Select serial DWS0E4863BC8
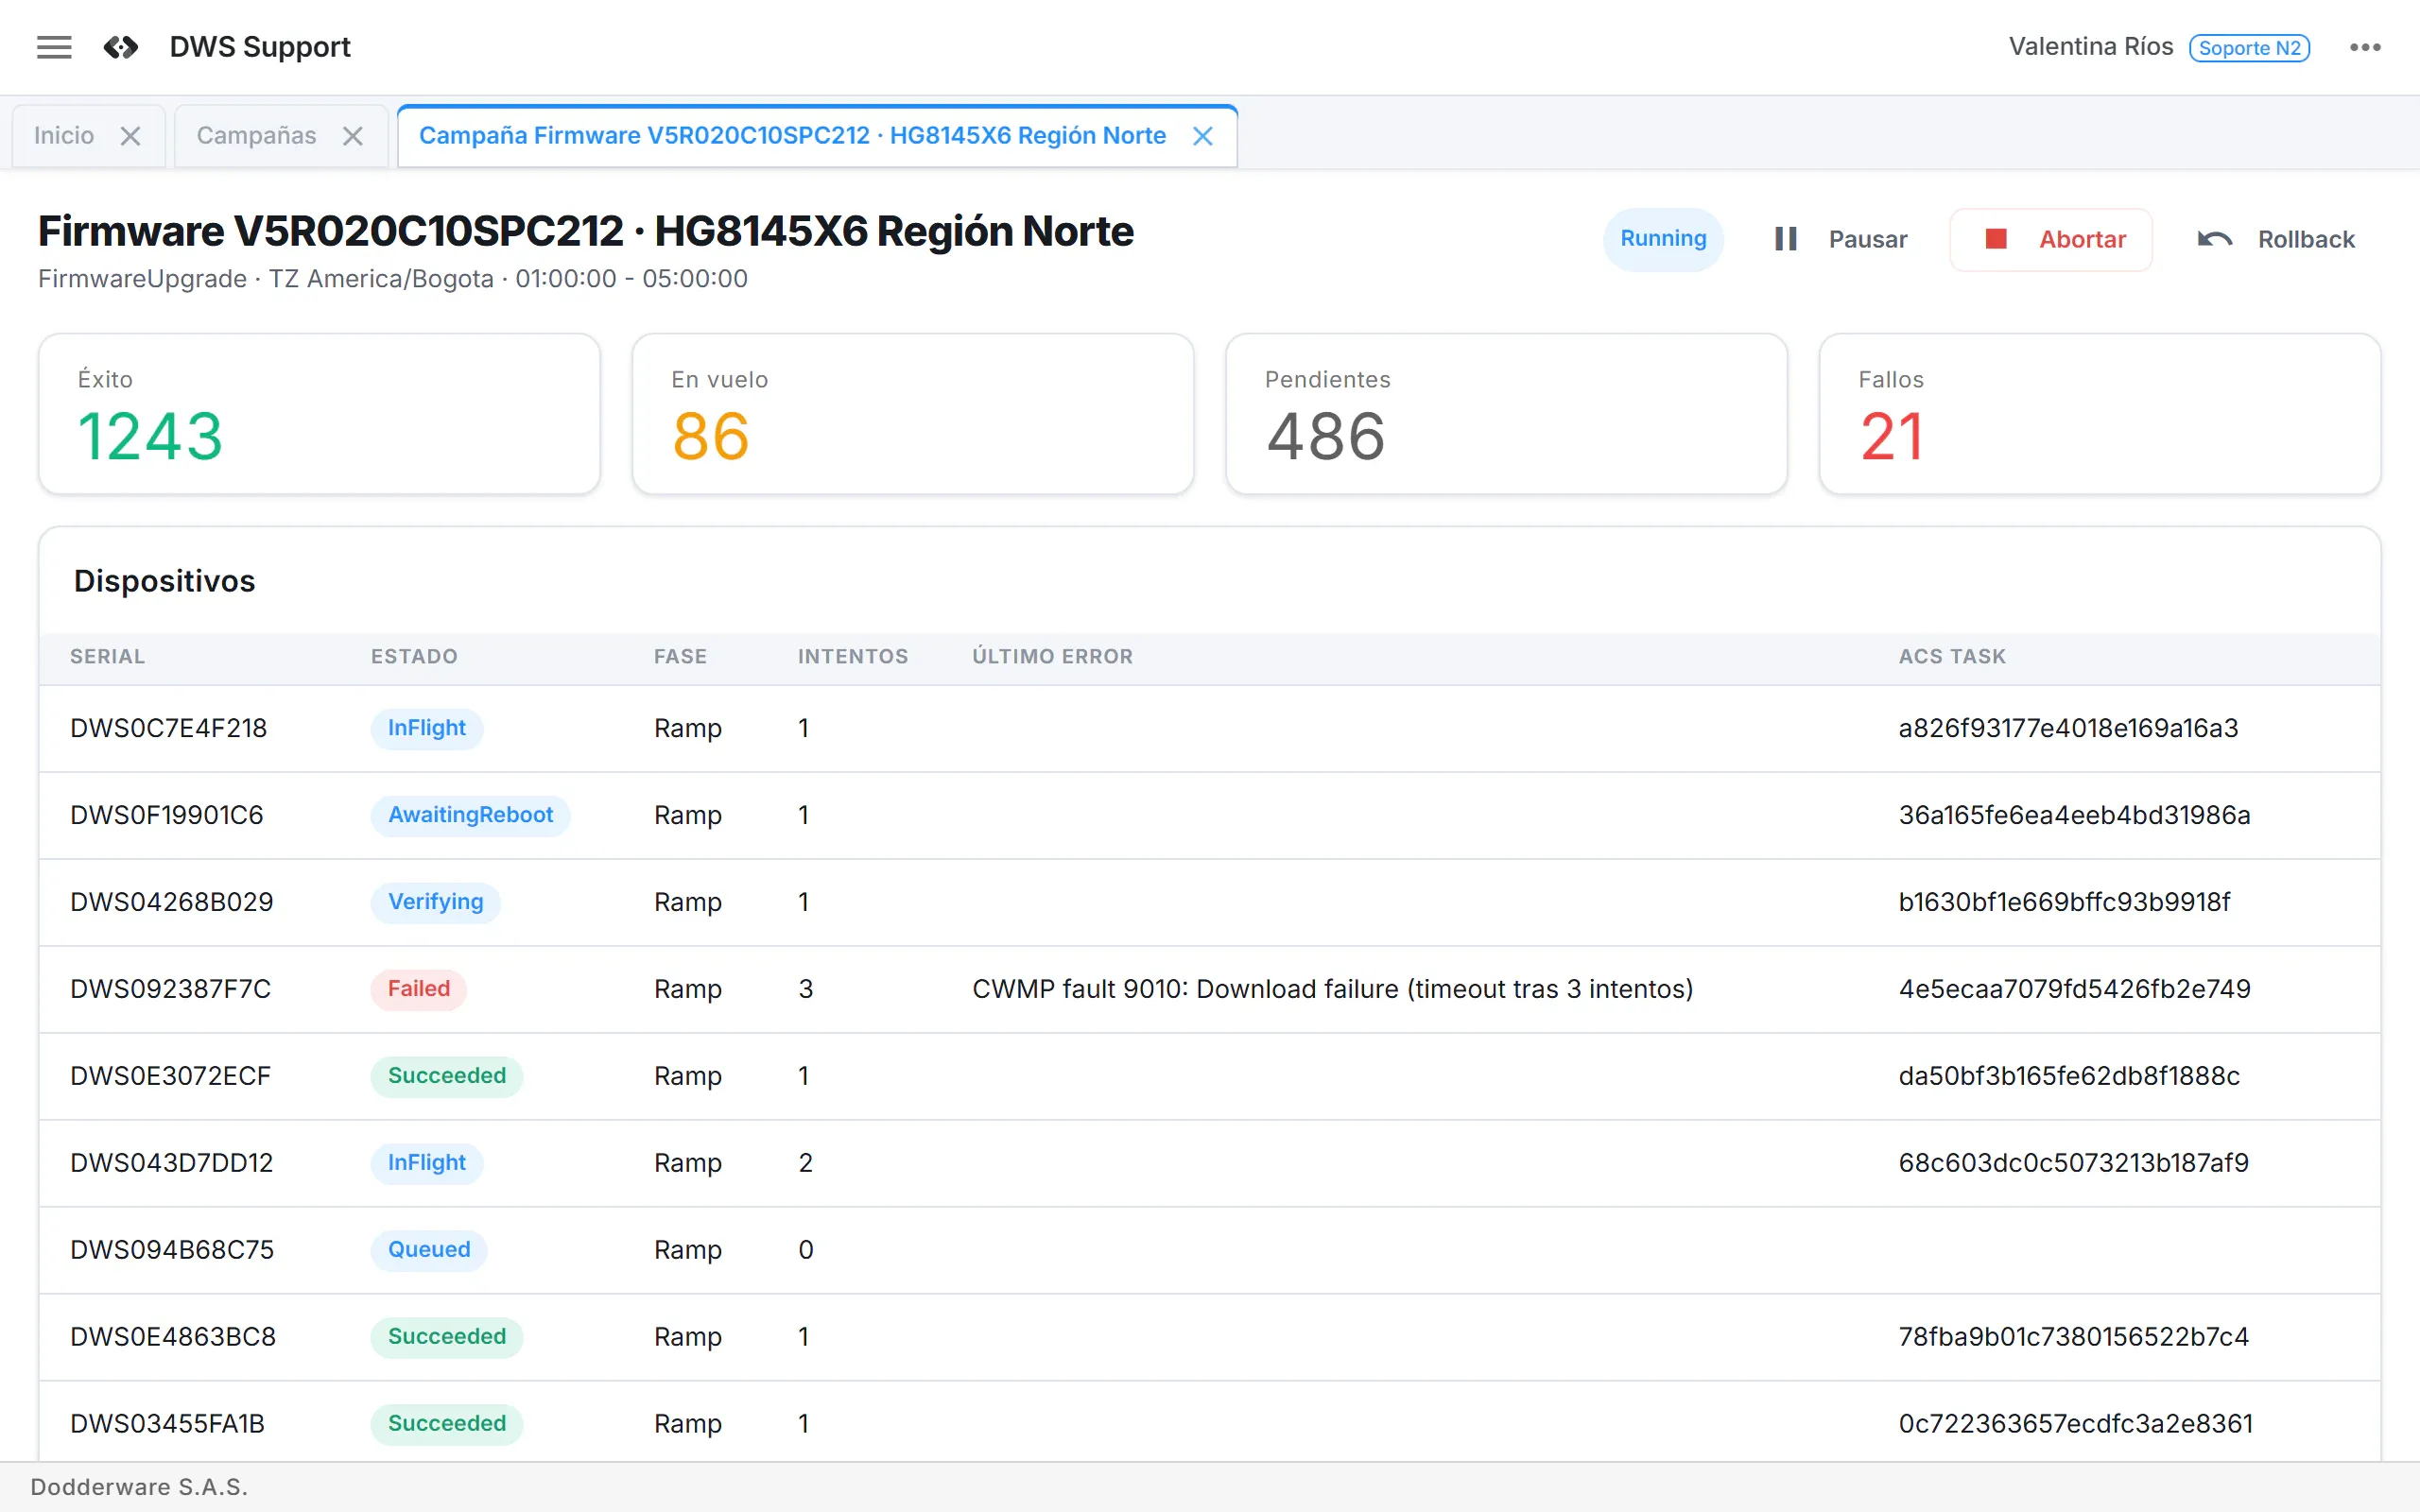 tap(173, 1337)
